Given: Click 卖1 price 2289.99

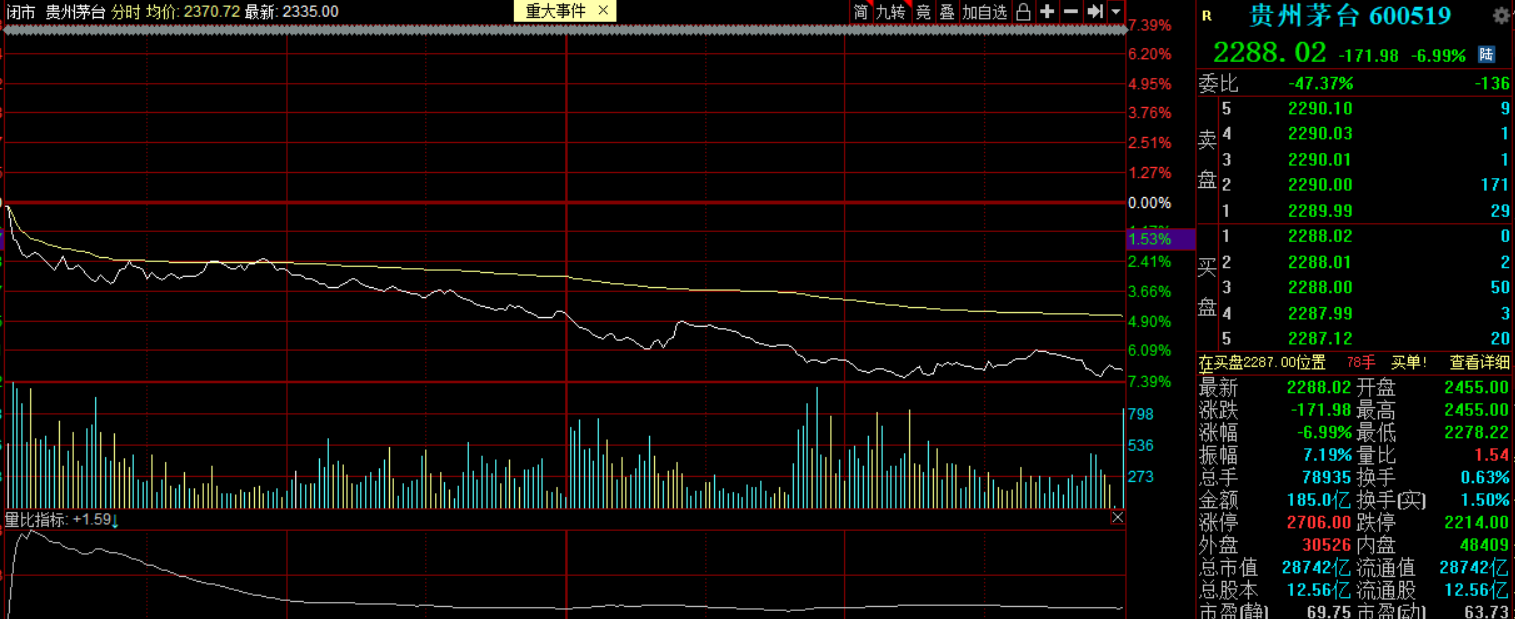Looking at the screenshot, I should (x=1319, y=210).
